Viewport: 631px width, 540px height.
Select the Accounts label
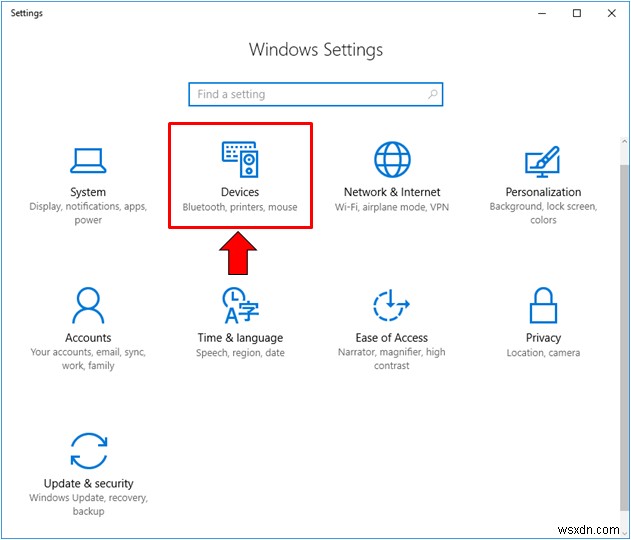tap(88, 338)
